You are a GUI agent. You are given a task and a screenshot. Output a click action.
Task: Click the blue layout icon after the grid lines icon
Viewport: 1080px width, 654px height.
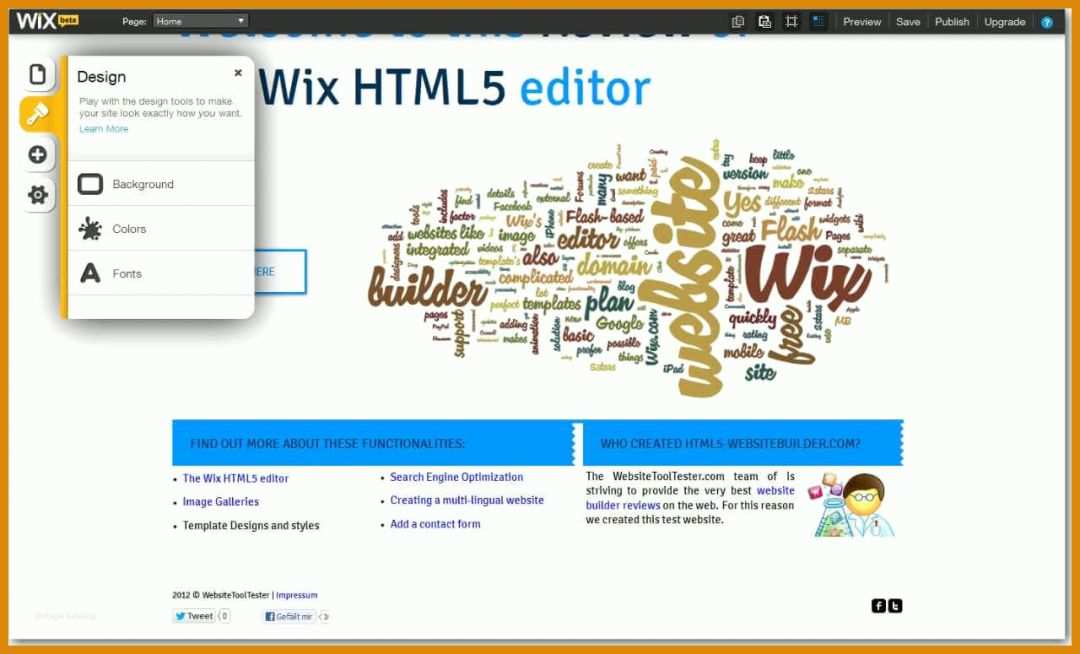[x=818, y=21]
